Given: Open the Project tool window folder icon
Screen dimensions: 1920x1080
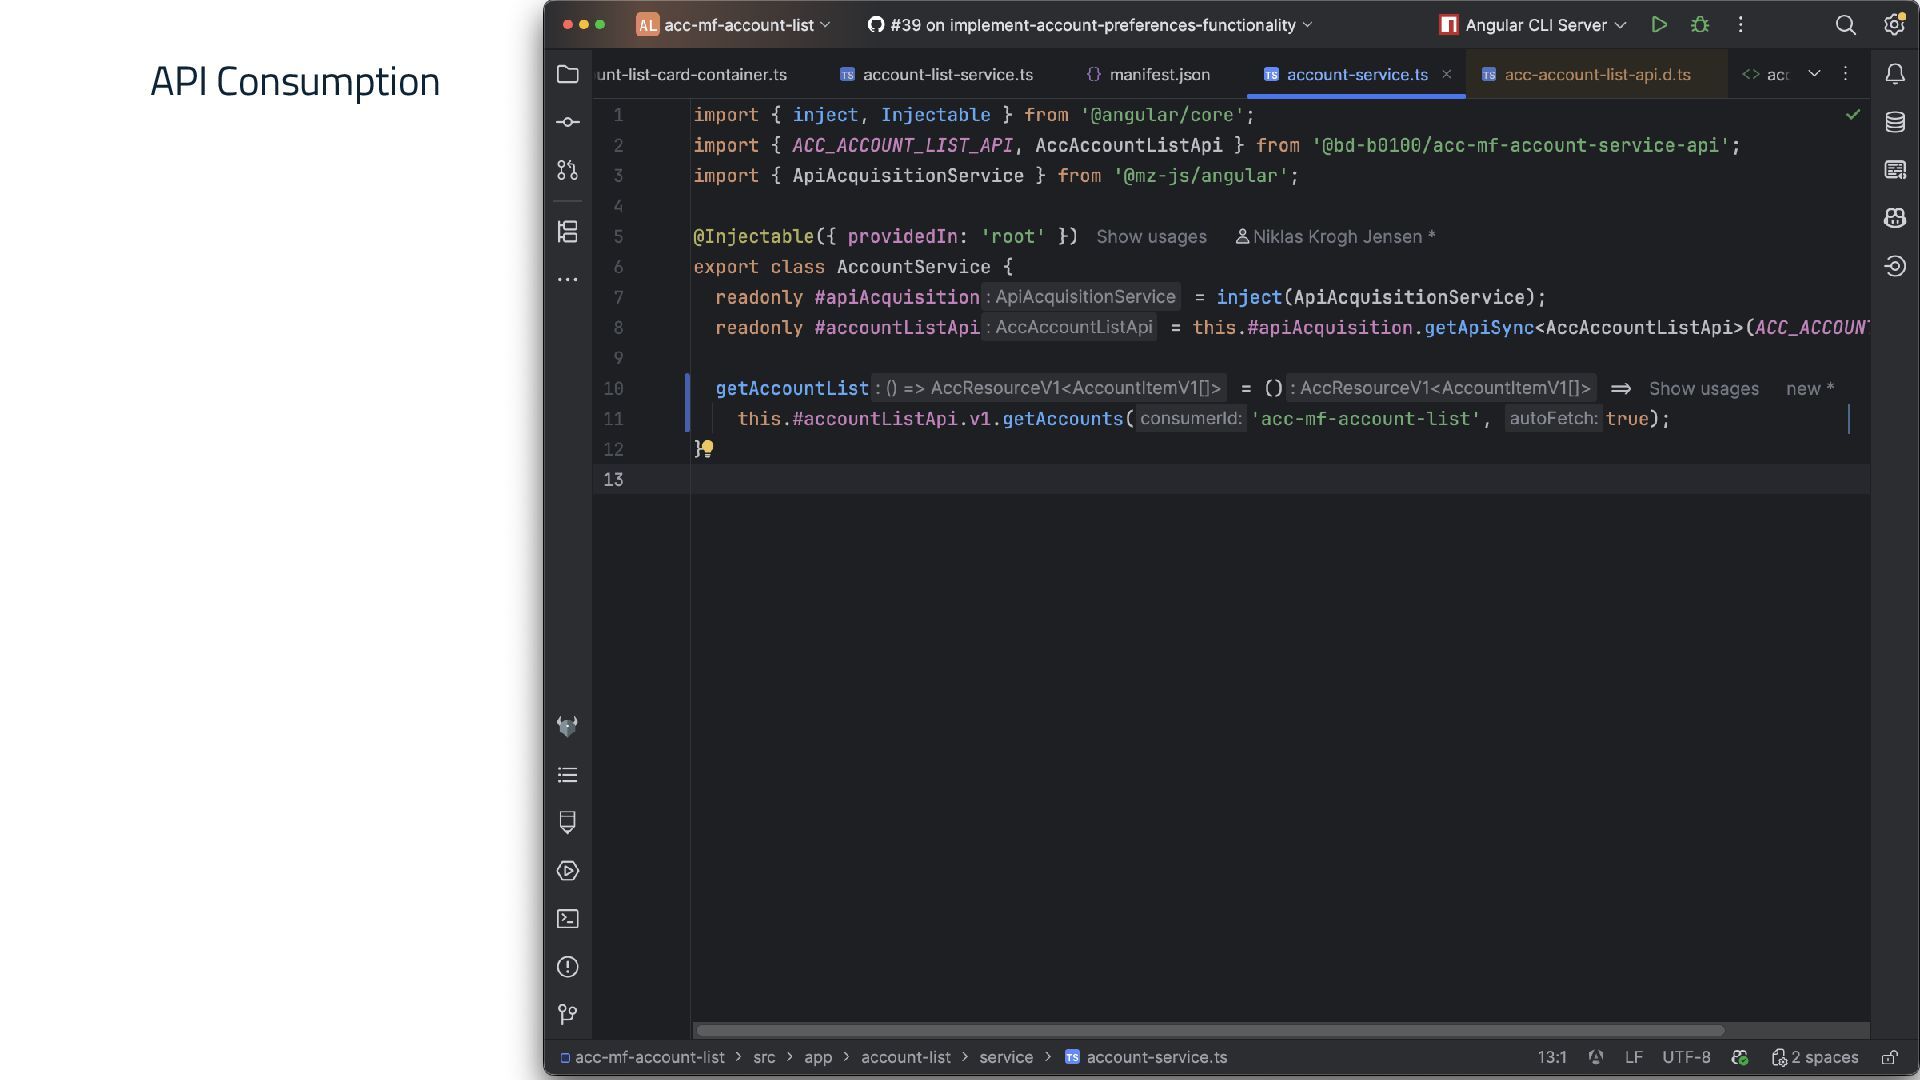Looking at the screenshot, I should pyautogui.click(x=567, y=75).
